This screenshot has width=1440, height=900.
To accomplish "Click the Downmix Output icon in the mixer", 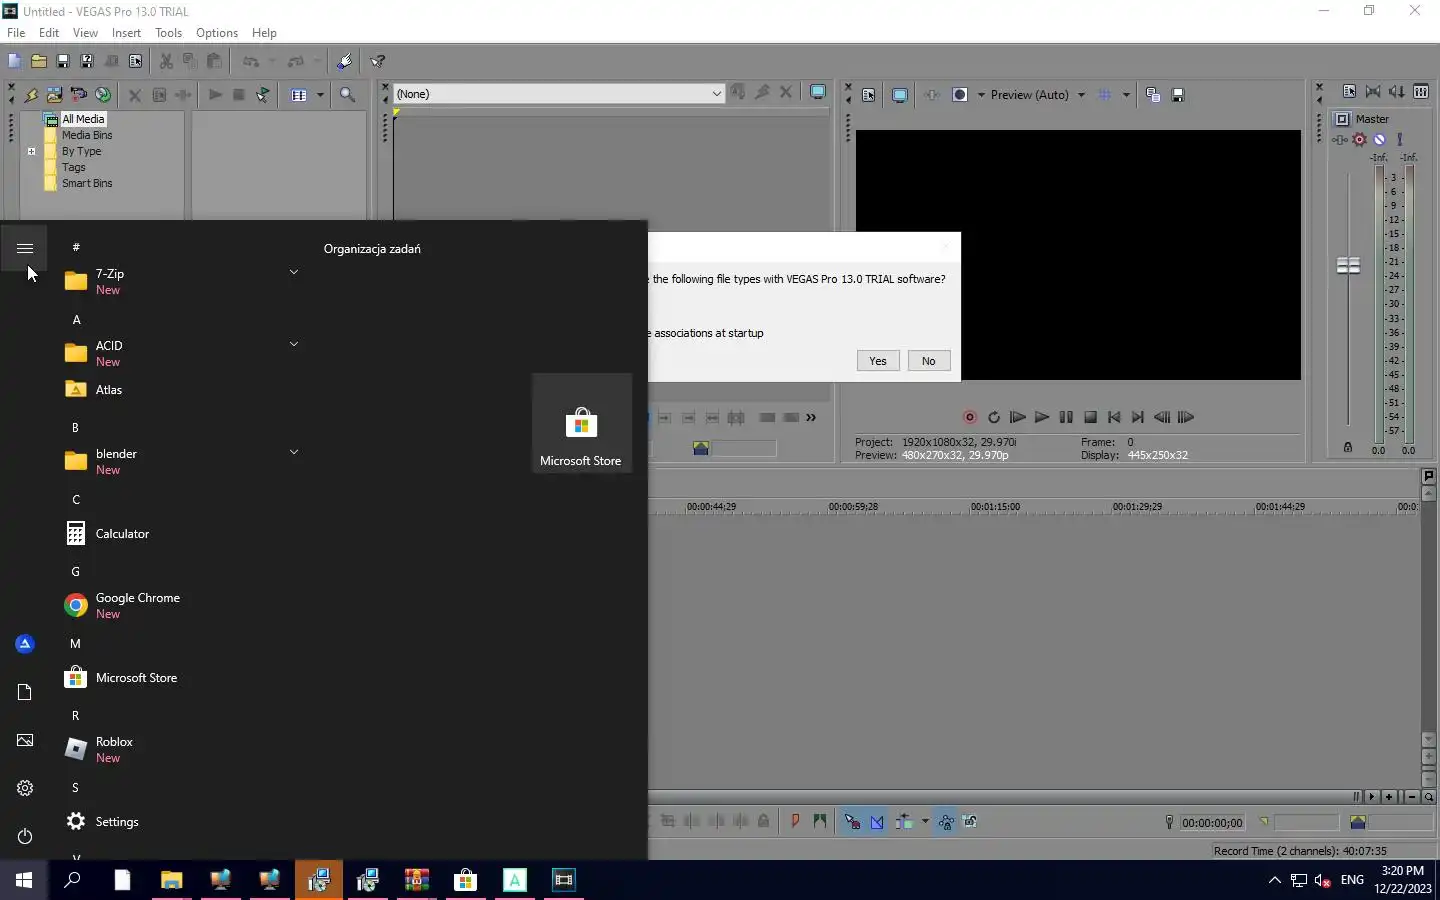I will point(1373,92).
